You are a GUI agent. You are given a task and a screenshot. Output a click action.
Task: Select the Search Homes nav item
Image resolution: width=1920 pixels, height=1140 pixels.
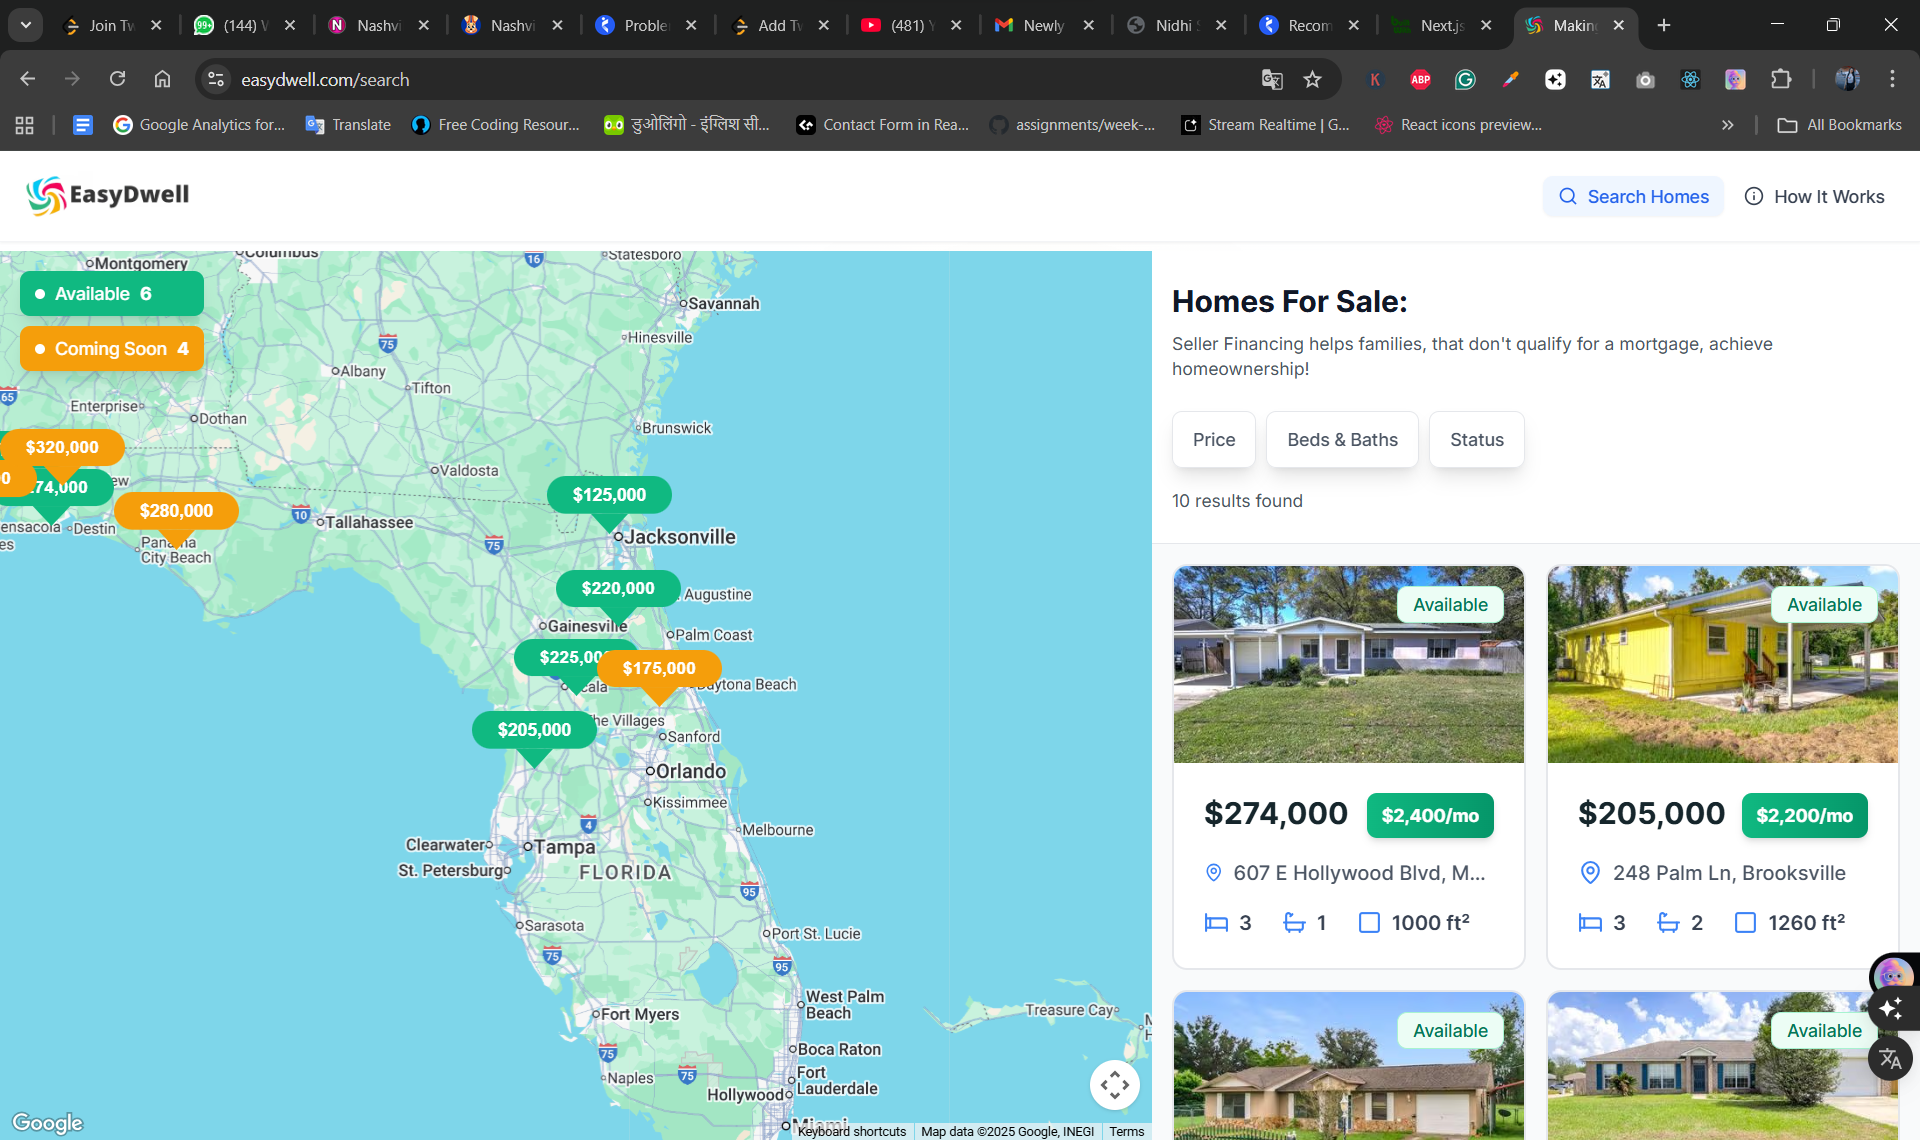(x=1633, y=197)
